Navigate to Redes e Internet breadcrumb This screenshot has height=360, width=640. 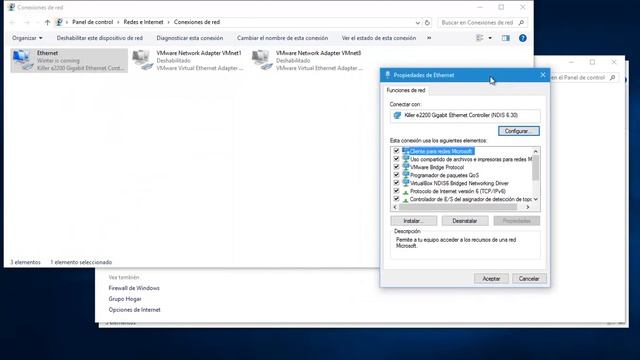tap(143, 22)
